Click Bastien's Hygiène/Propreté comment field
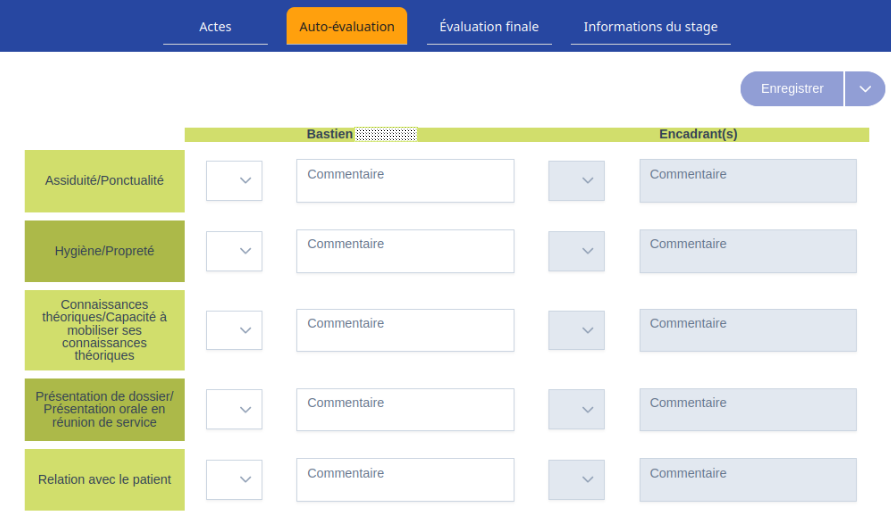This screenshot has height=511, width=891. (405, 251)
